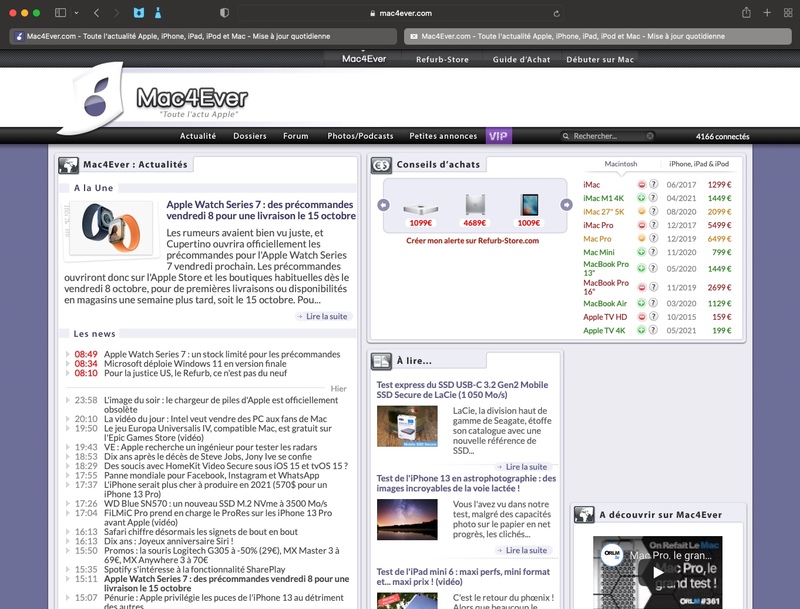Screen dimensions: 800x609
Task: Show previous refurb products with left arrow
Action: click(x=383, y=205)
